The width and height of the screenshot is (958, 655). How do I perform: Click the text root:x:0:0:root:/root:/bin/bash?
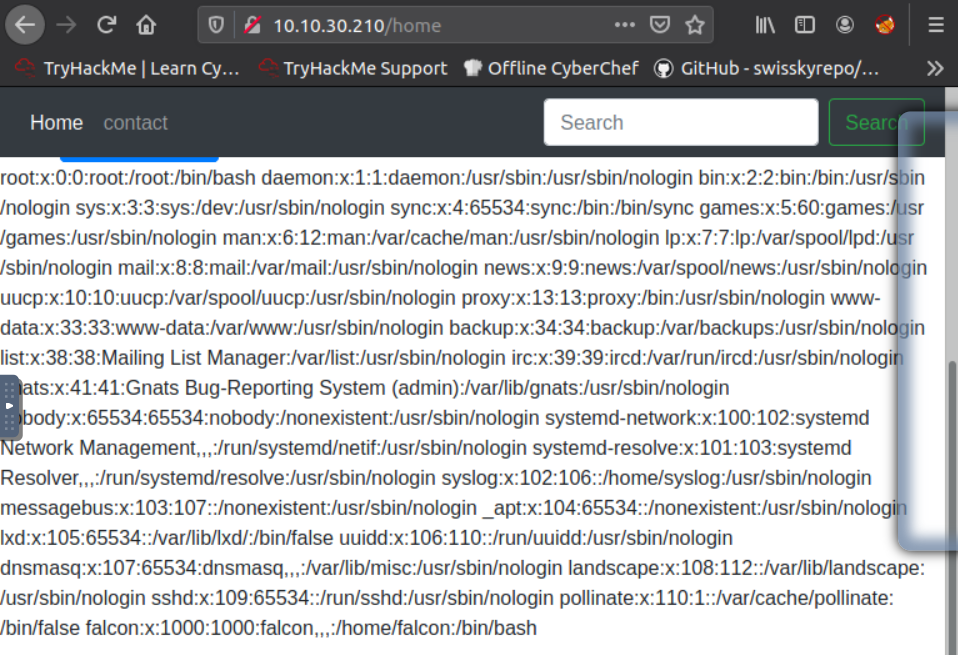tap(128, 178)
